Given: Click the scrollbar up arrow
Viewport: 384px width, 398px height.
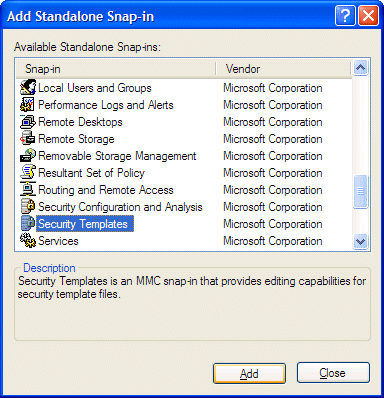Looking at the screenshot, I should coord(361,68).
